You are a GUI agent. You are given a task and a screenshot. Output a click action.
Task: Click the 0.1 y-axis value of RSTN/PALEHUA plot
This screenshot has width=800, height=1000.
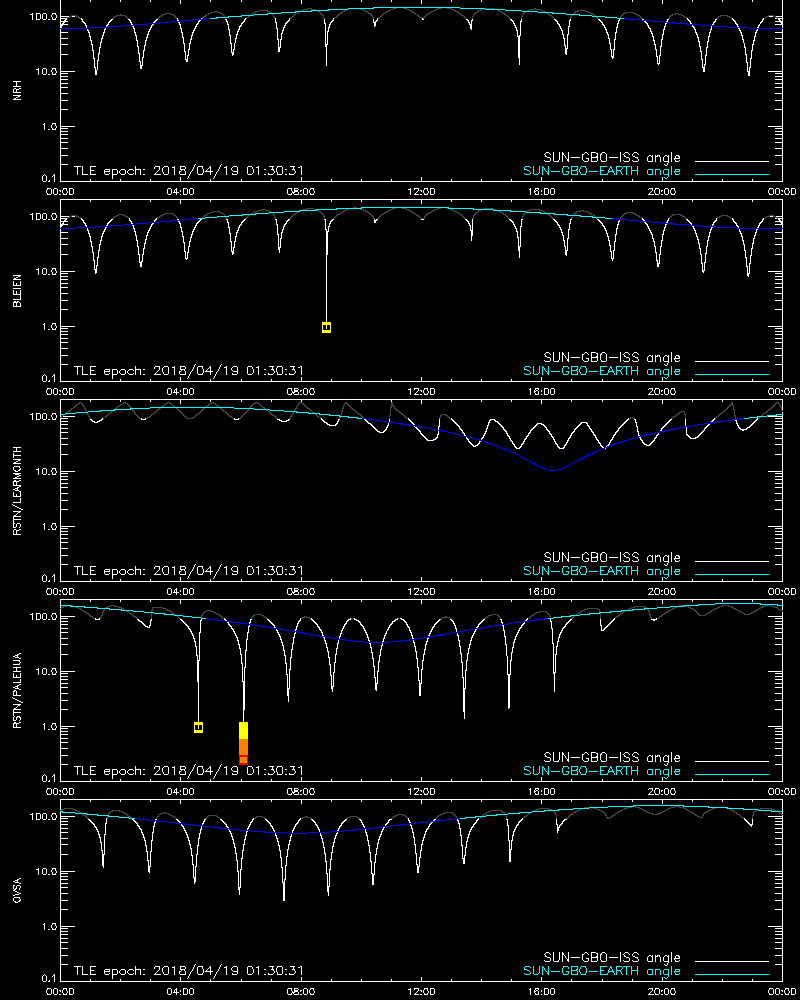48,777
